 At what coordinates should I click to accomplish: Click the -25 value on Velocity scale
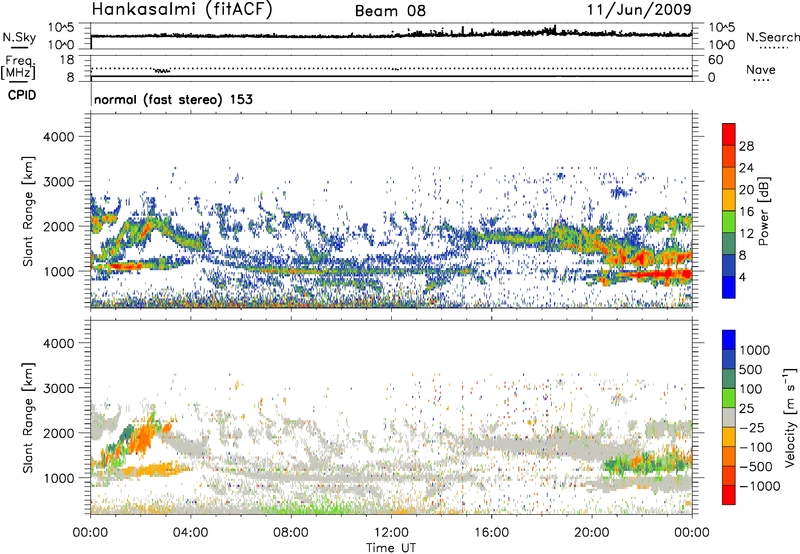coord(752,427)
